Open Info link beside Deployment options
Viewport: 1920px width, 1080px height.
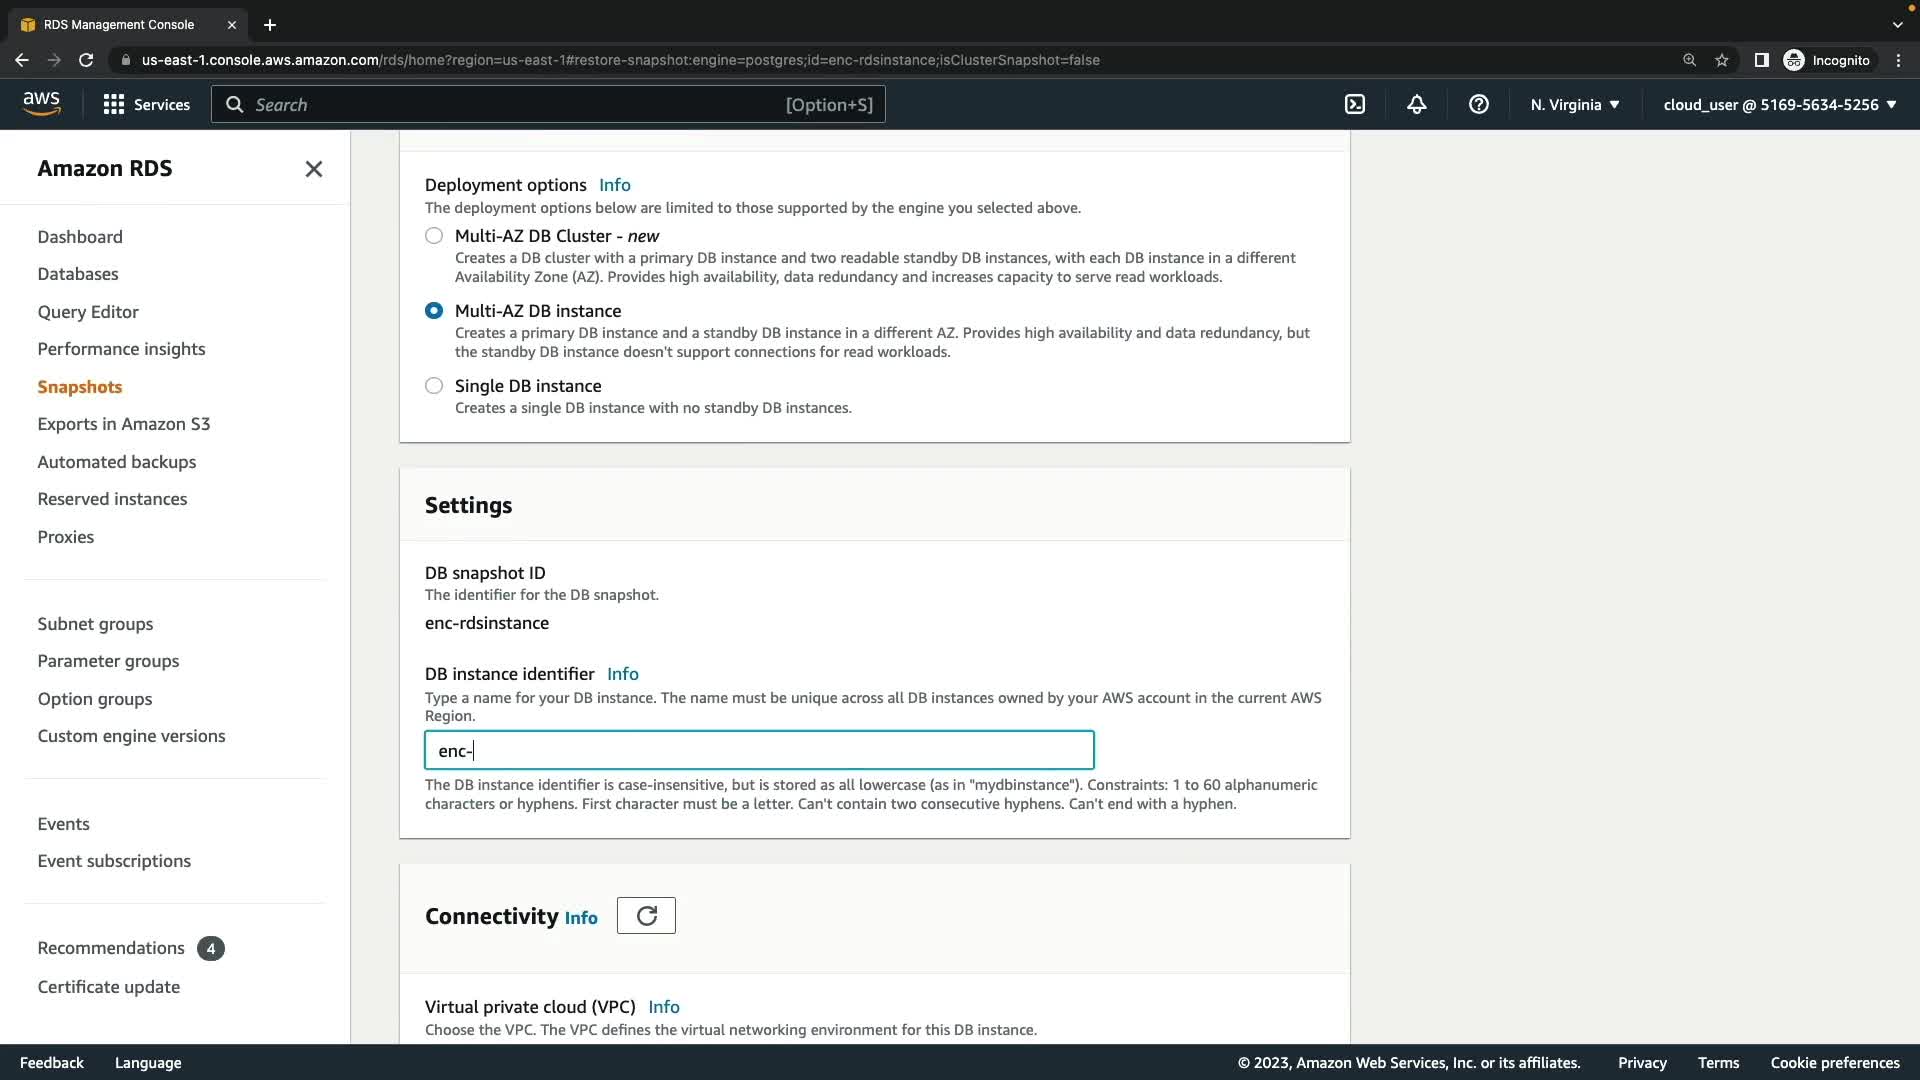(614, 185)
